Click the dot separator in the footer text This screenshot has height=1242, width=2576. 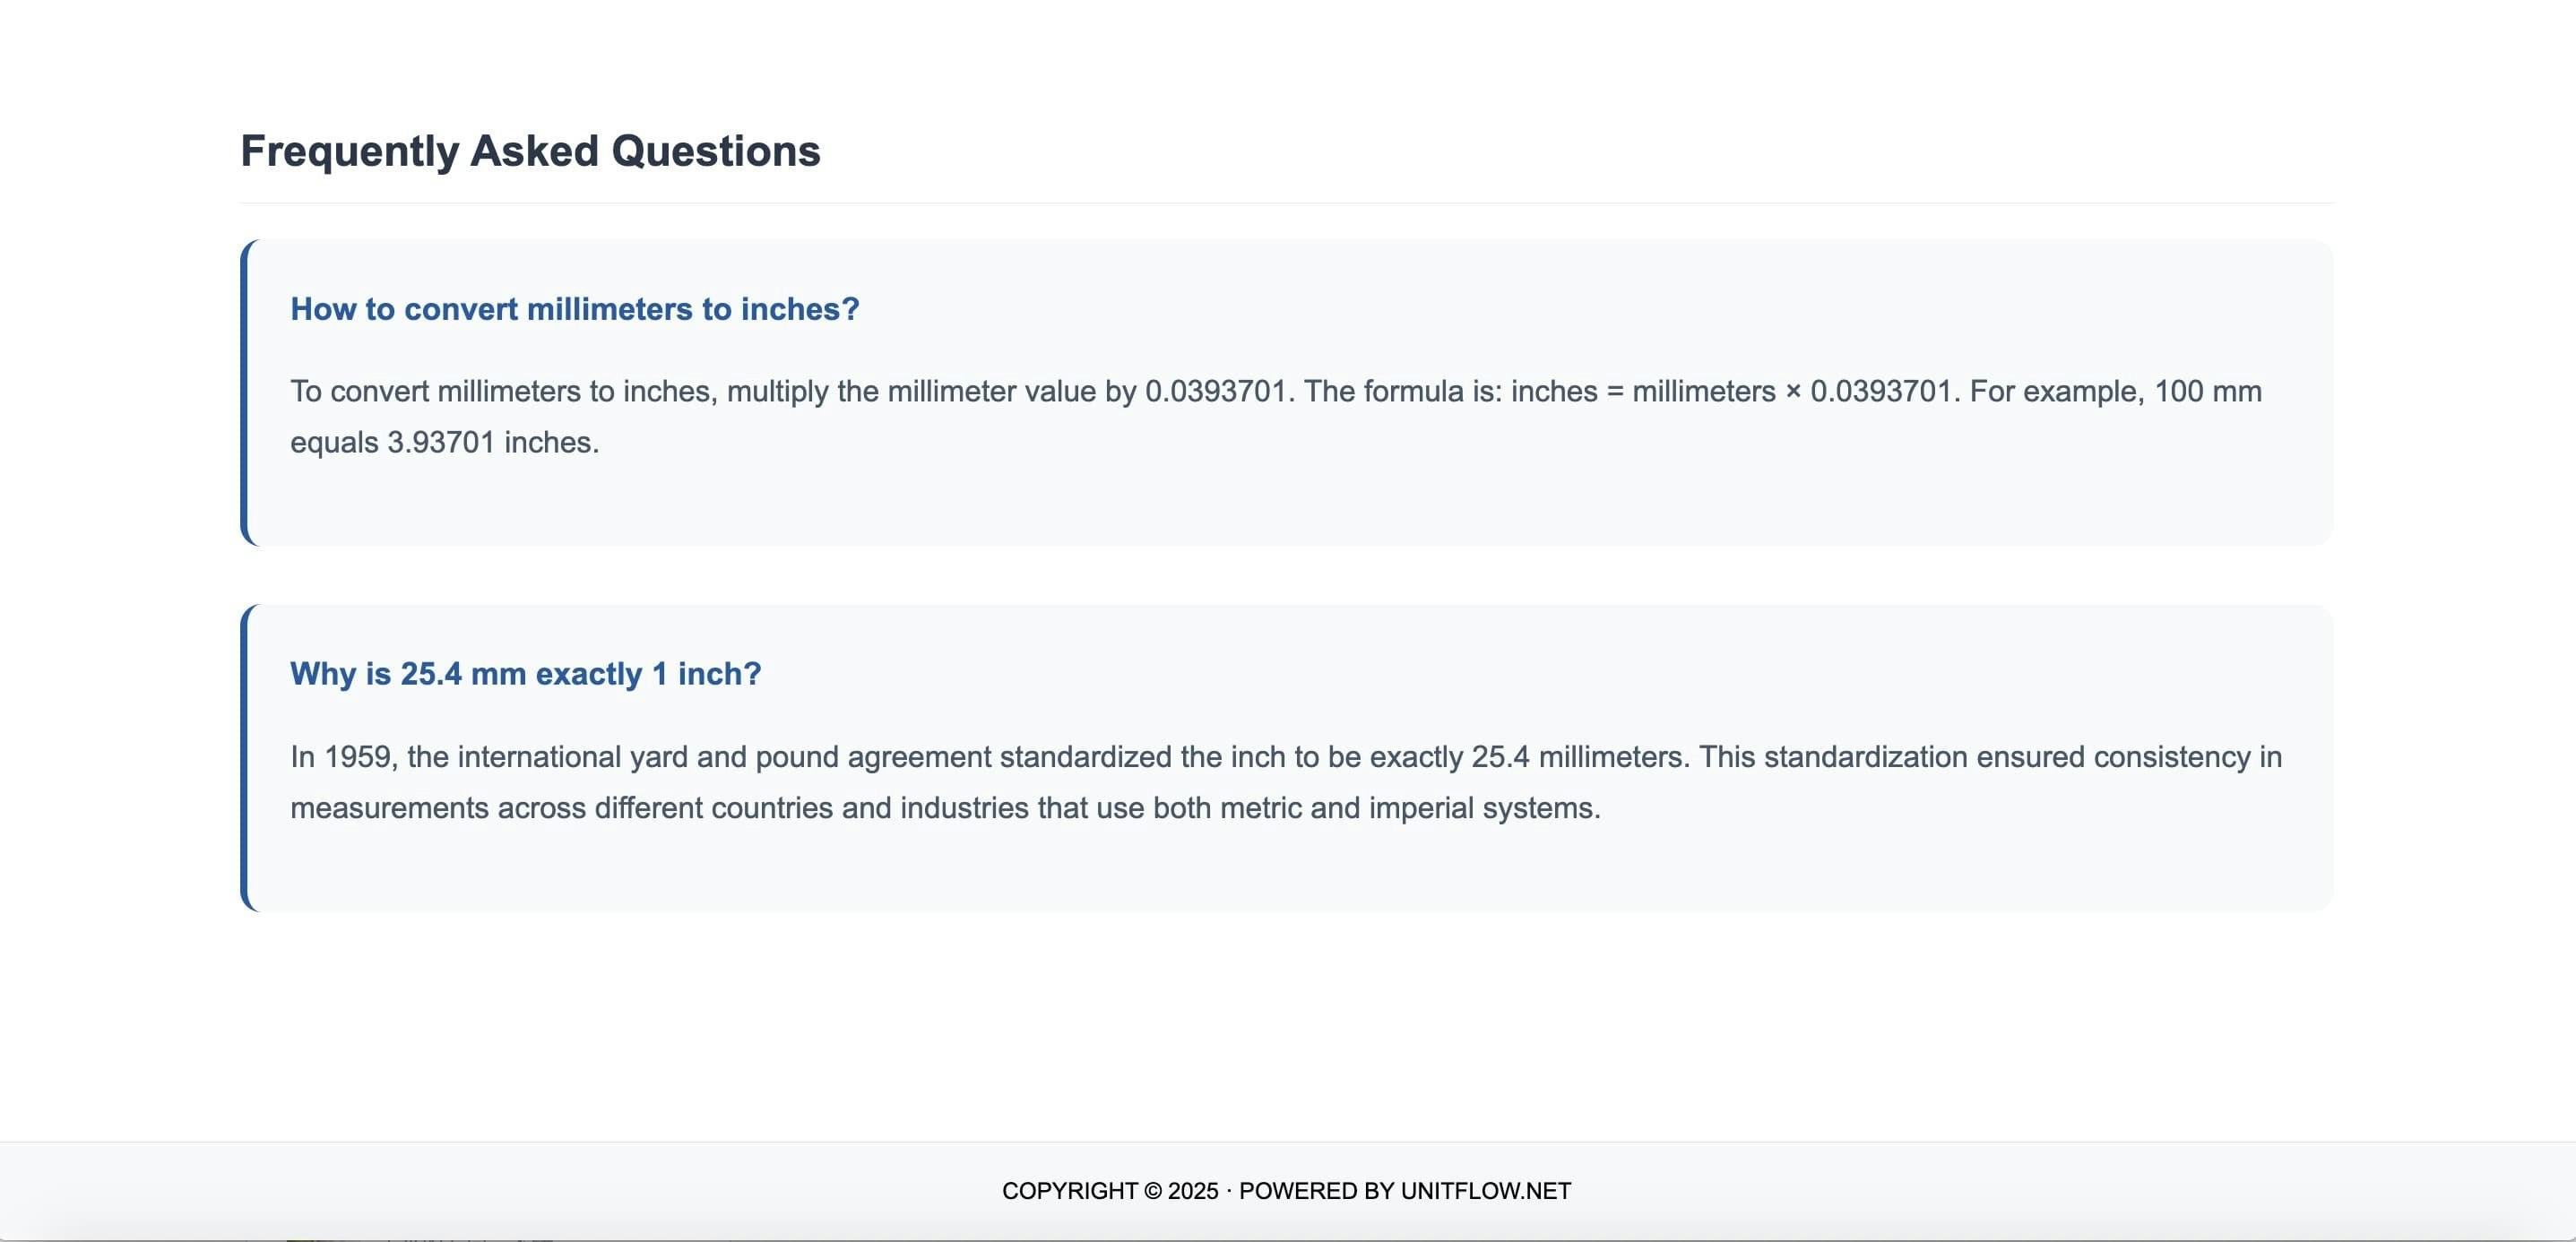[1228, 1191]
